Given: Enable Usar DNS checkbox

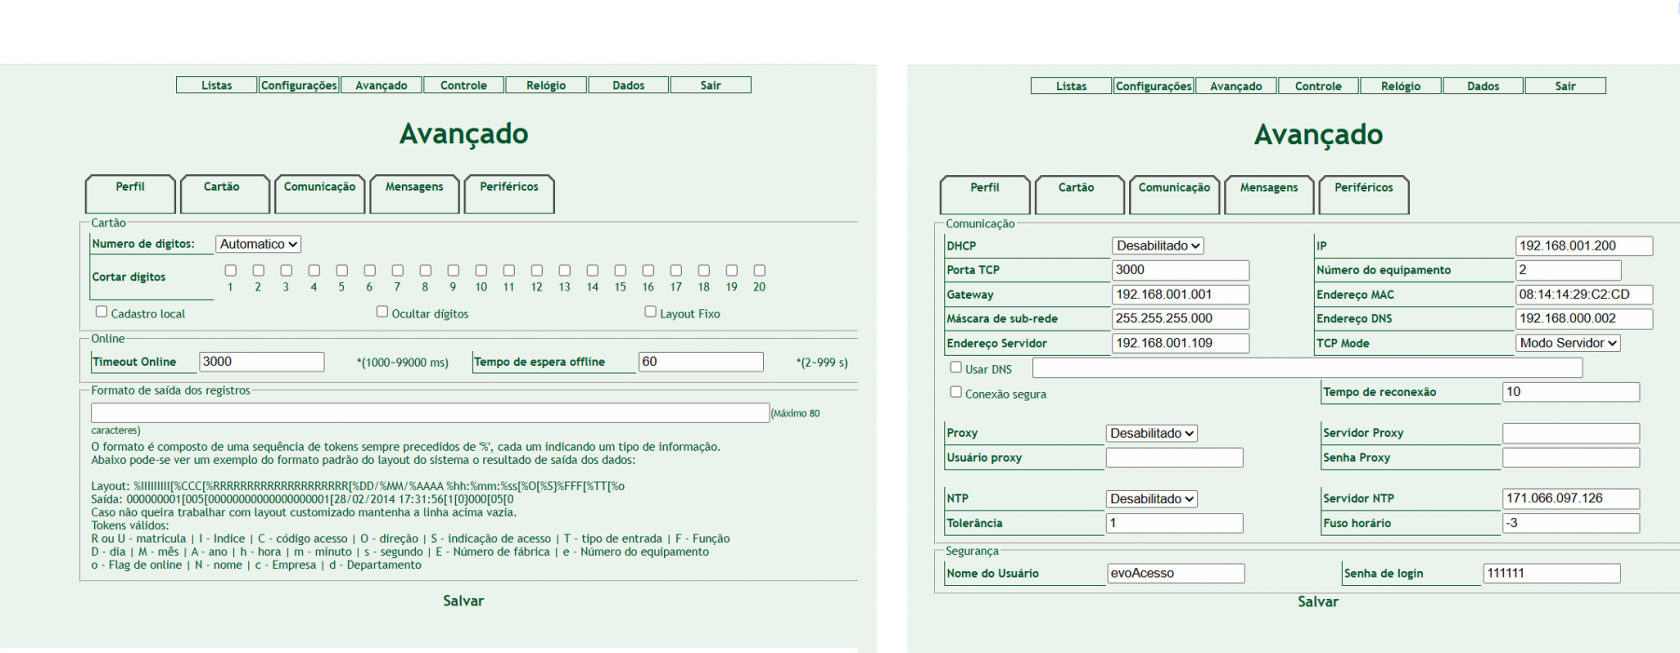Looking at the screenshot, I should click(956, 368).
